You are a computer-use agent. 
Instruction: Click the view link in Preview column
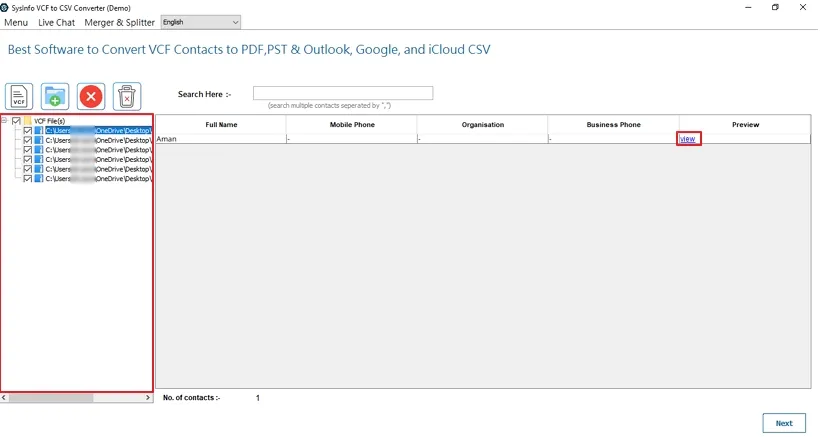pos(688,139)
